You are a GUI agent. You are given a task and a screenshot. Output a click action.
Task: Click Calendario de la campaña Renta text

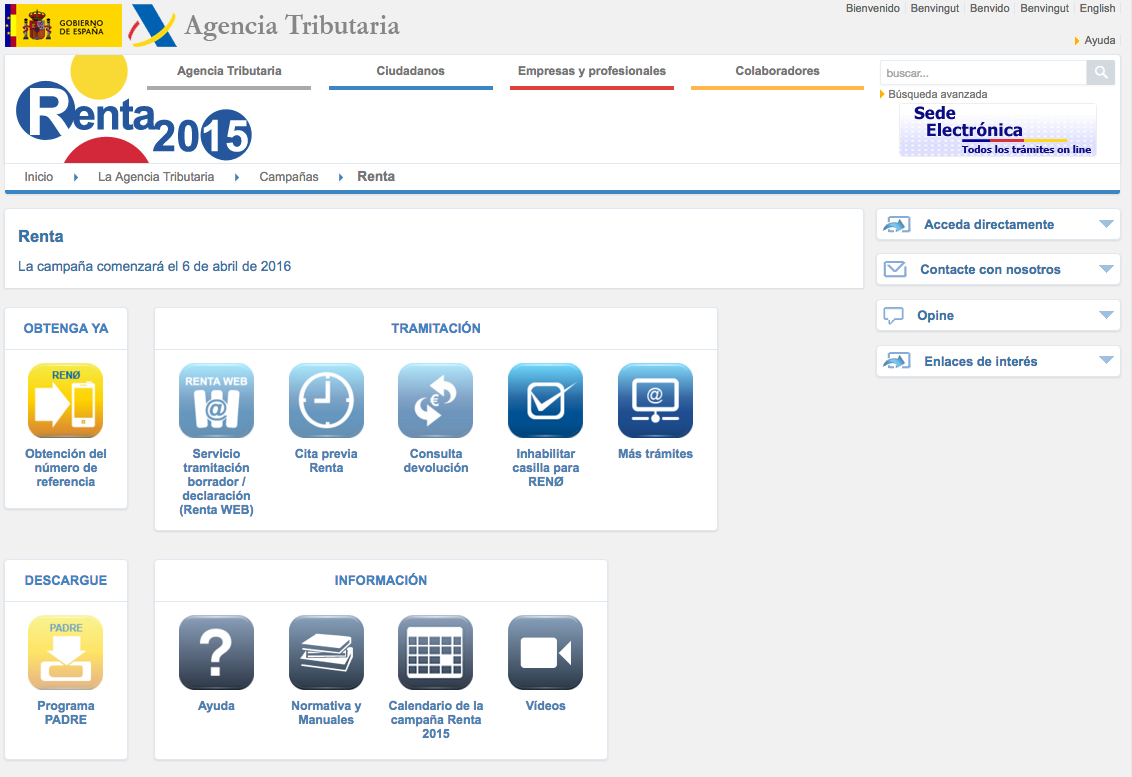[x=436, y=720]
